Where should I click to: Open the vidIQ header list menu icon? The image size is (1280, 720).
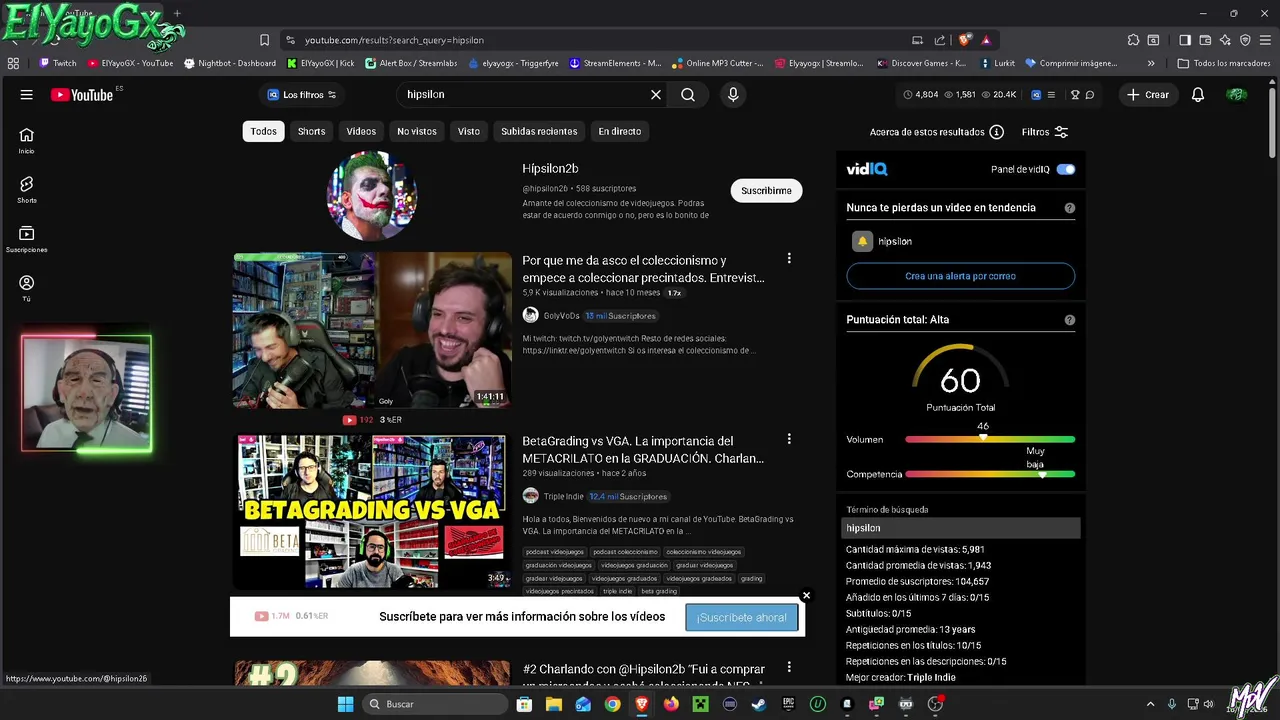[1053, 94]
